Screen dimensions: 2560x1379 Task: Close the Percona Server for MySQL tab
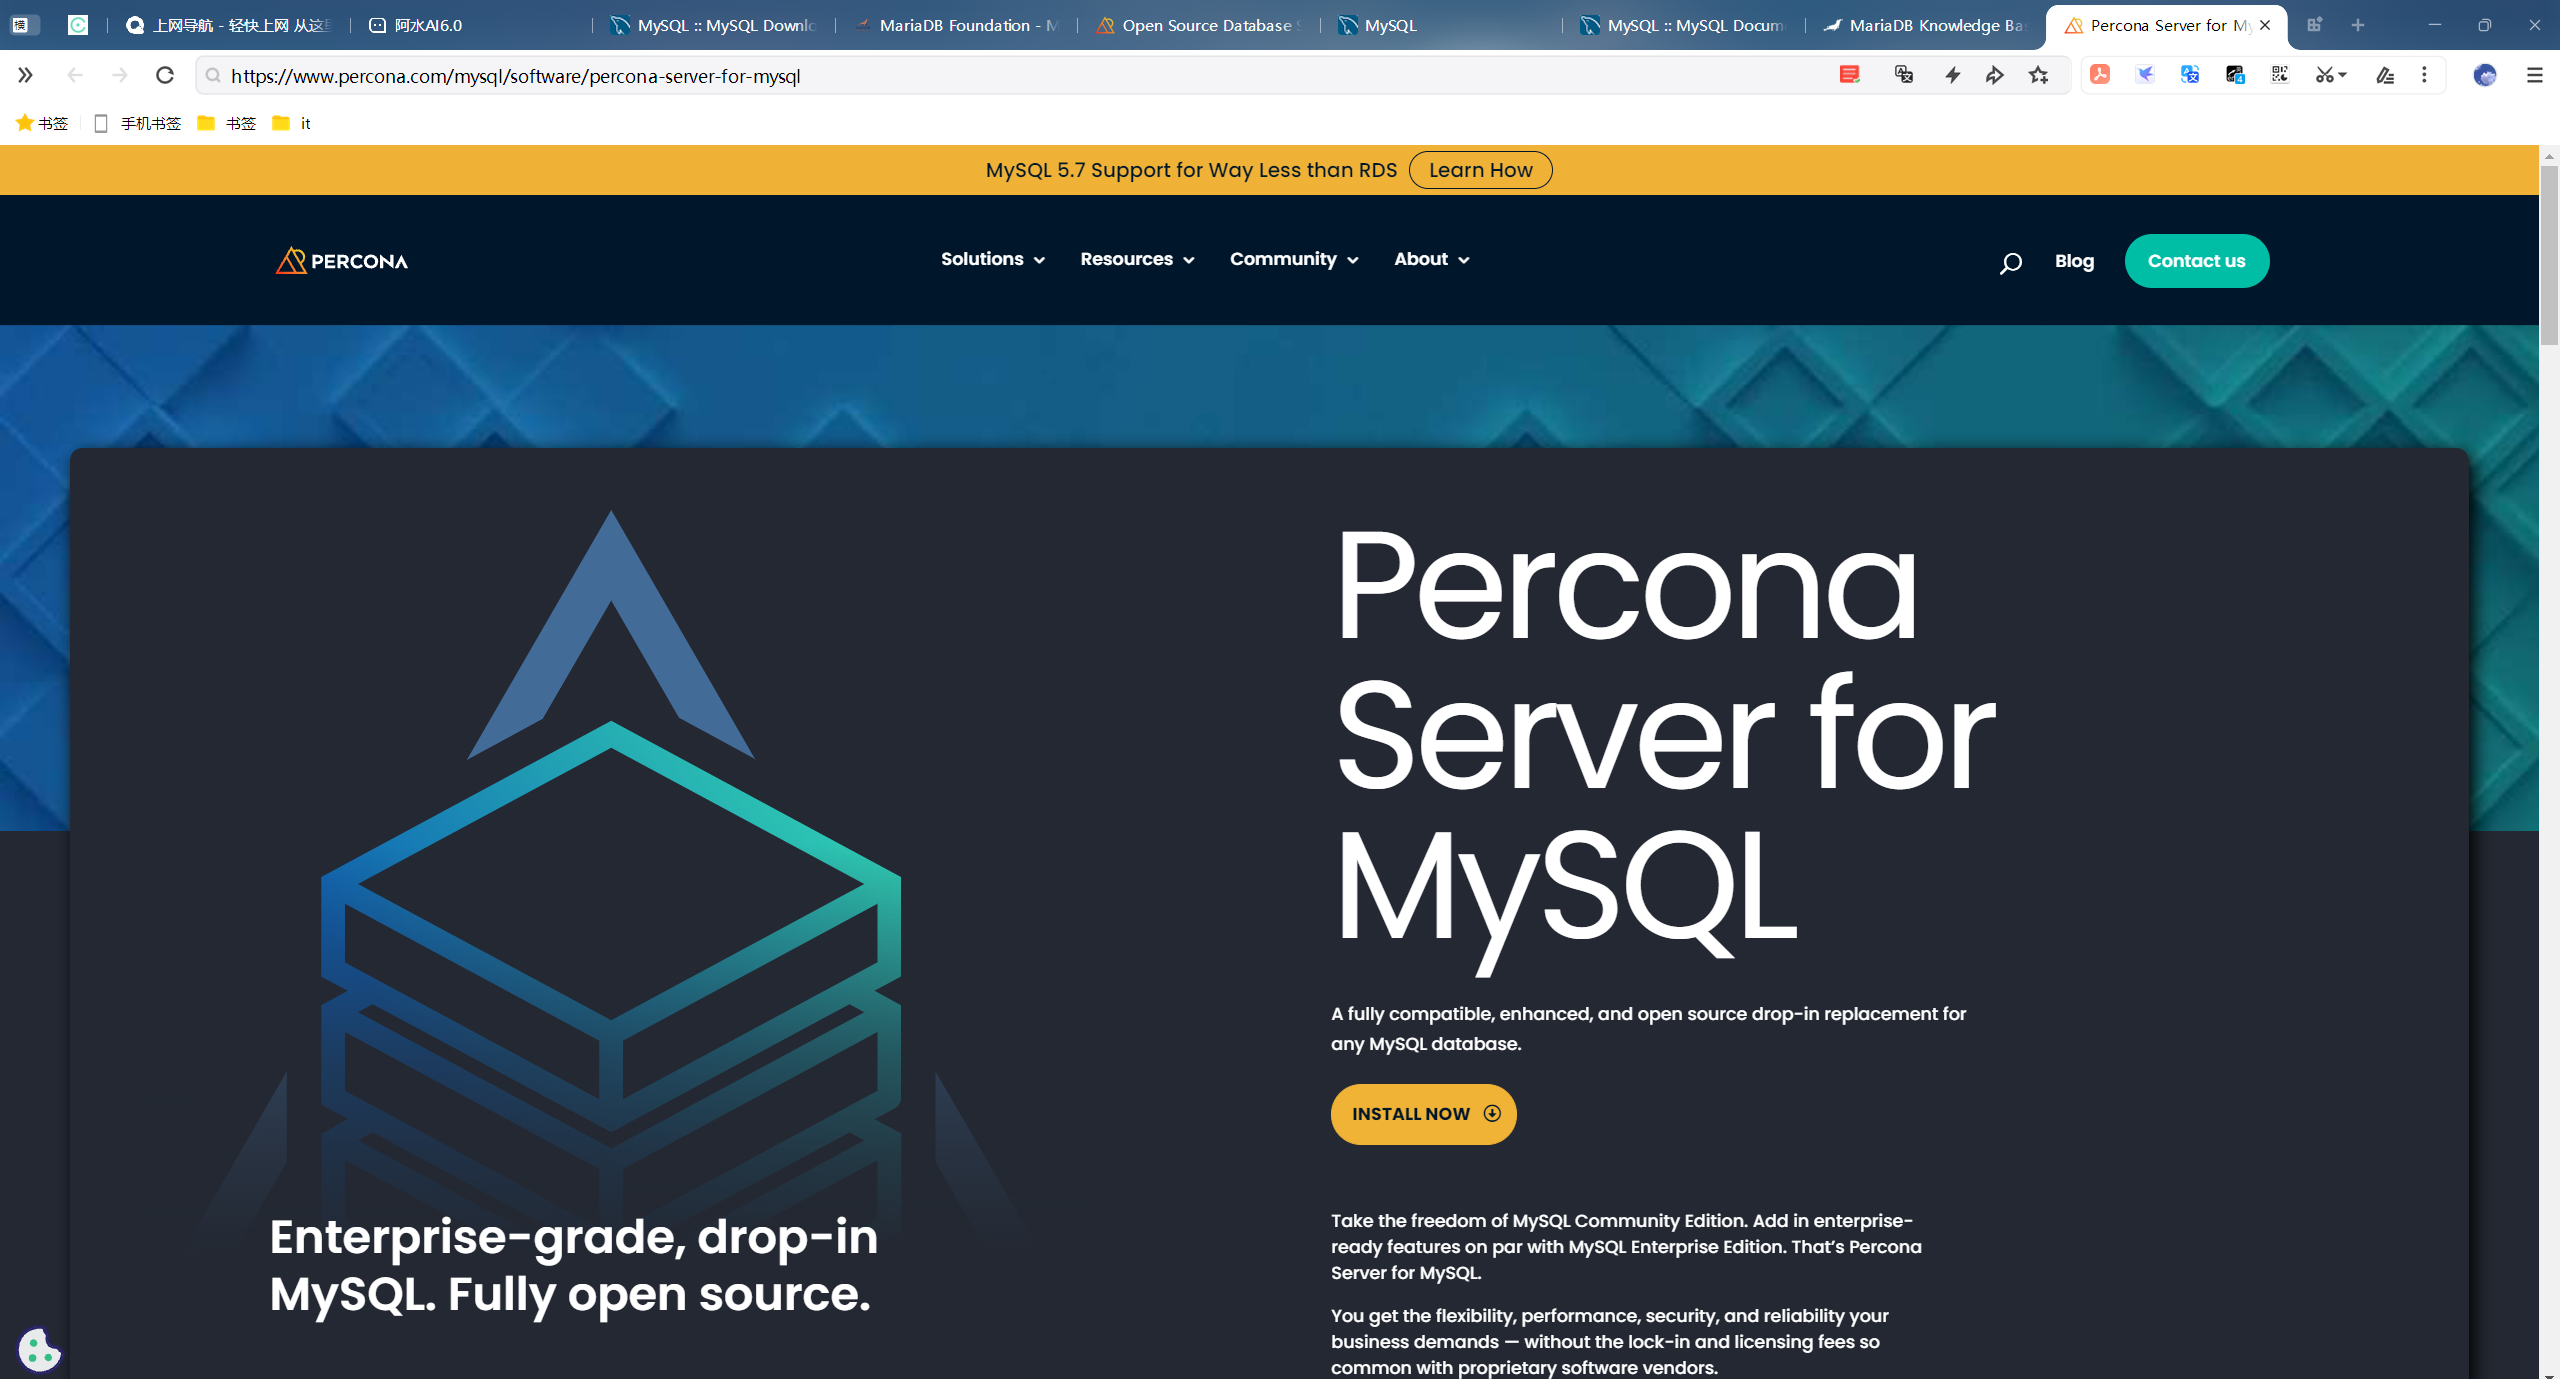2265,25
